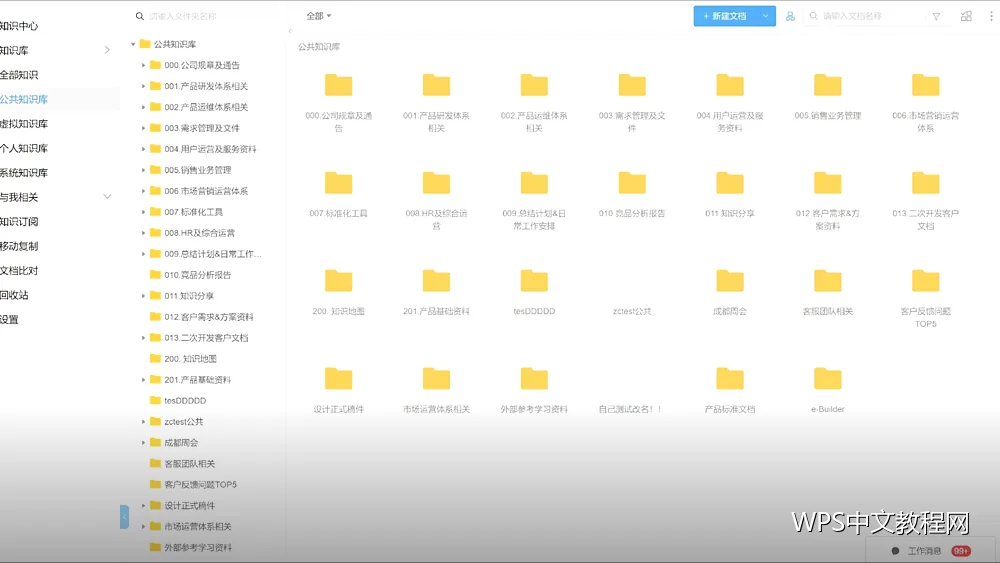
Task: Open 文档比对 in sidebar
Action: [x=19, y=270]
